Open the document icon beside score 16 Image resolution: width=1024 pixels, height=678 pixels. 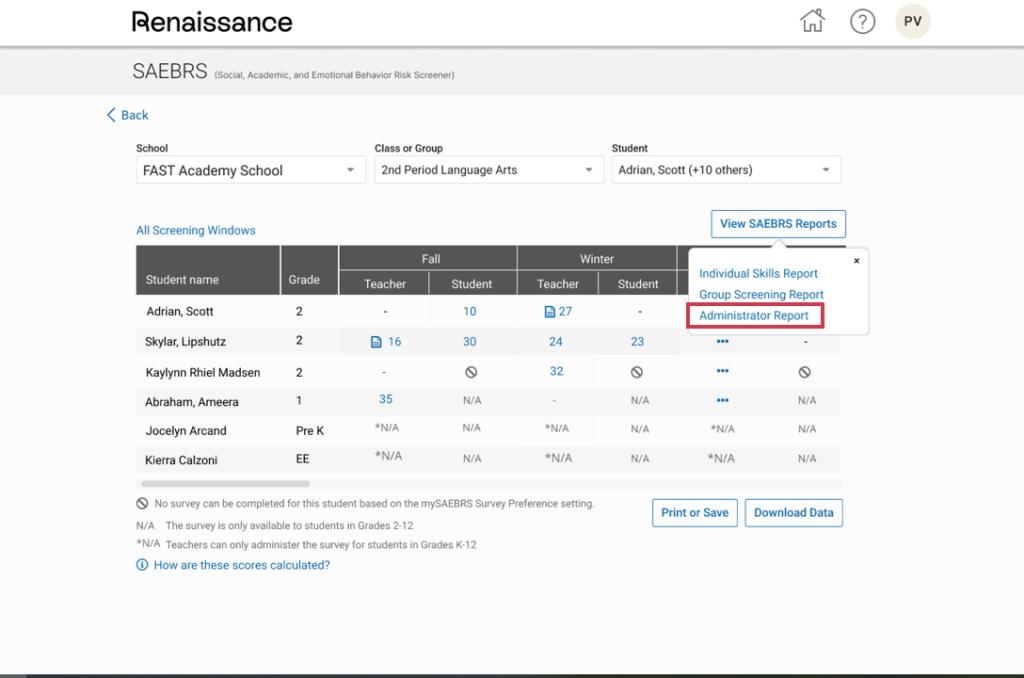click(x=376, y=342)
